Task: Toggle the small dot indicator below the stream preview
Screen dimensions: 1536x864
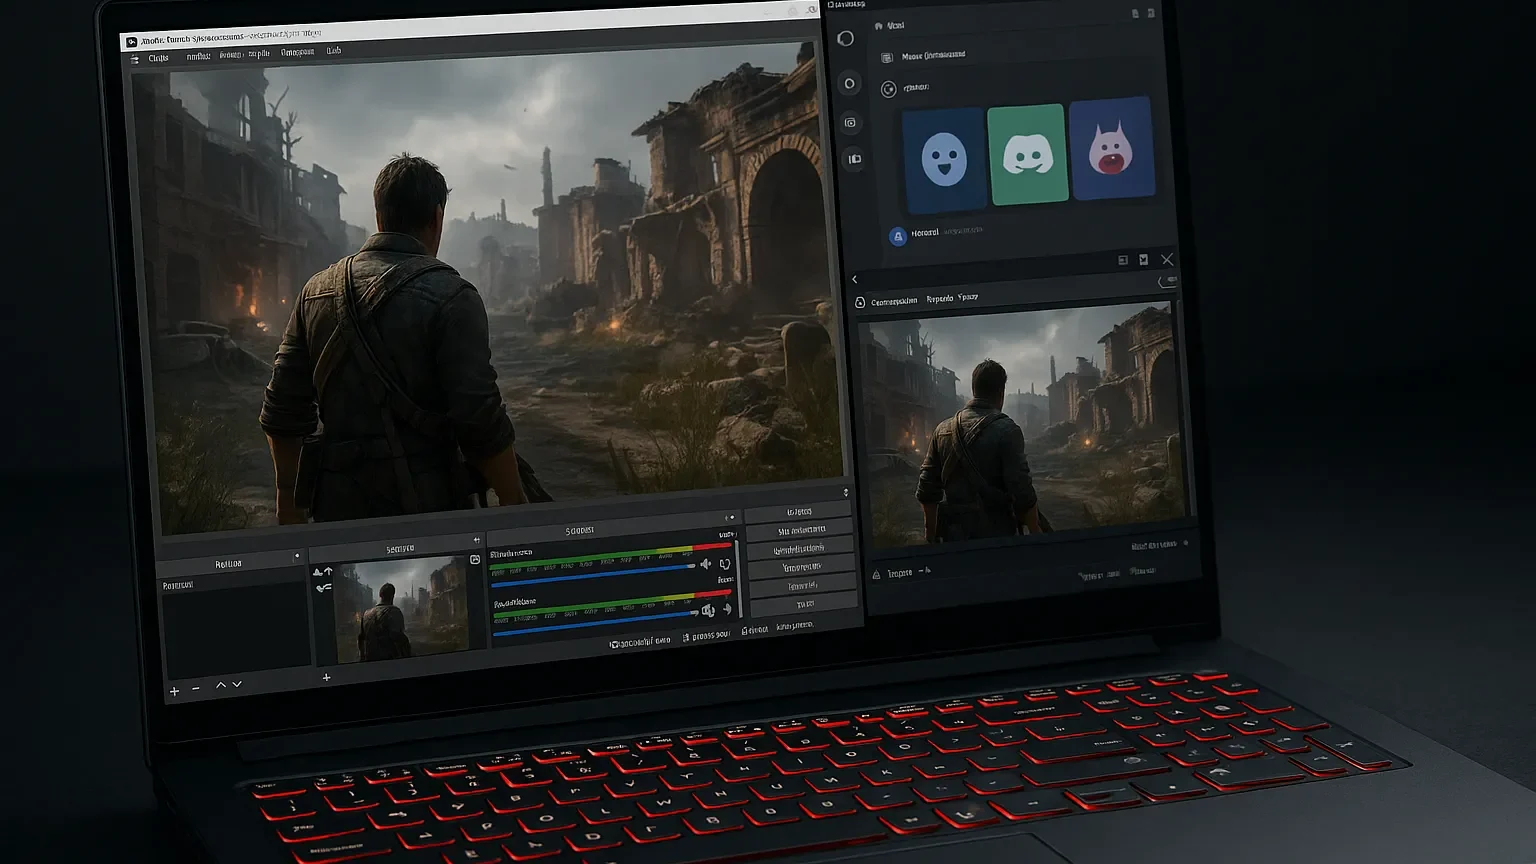Action: [x=1186, y=543]
